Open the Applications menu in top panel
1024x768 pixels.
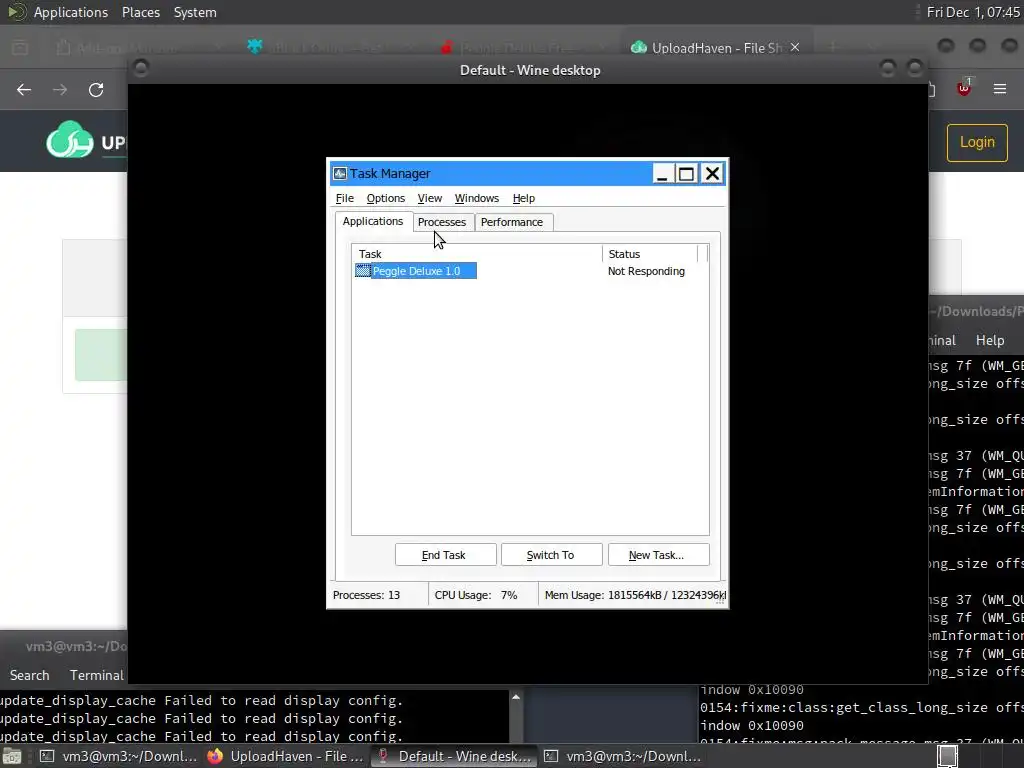71,12
